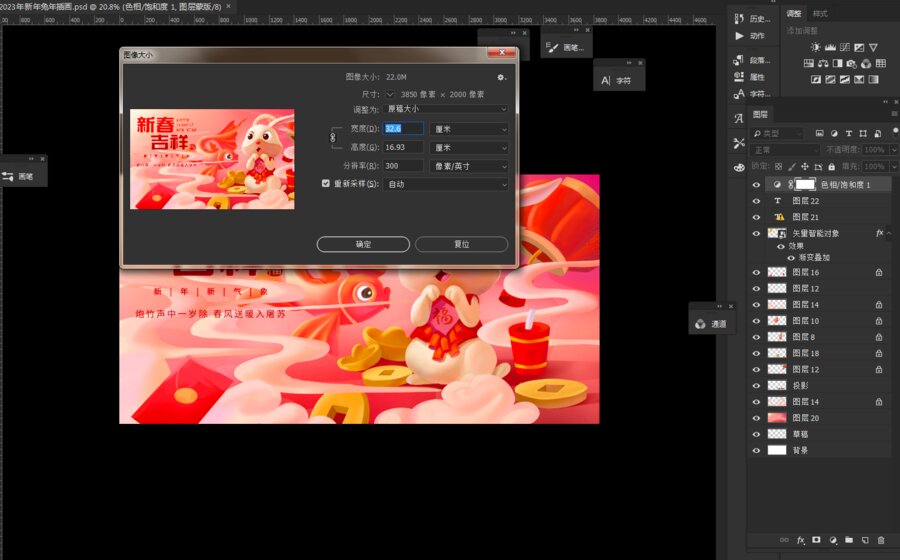This screenshot has height=560, width=900.
Task: Hide layer 图层 22
Action: point(756,201)
